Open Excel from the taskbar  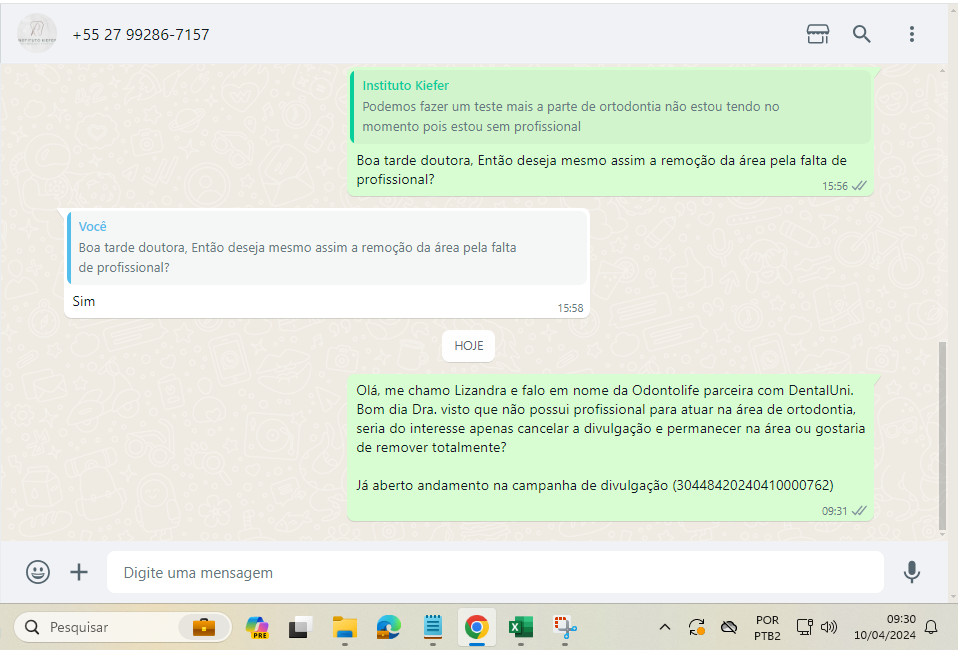coord(521,627)
